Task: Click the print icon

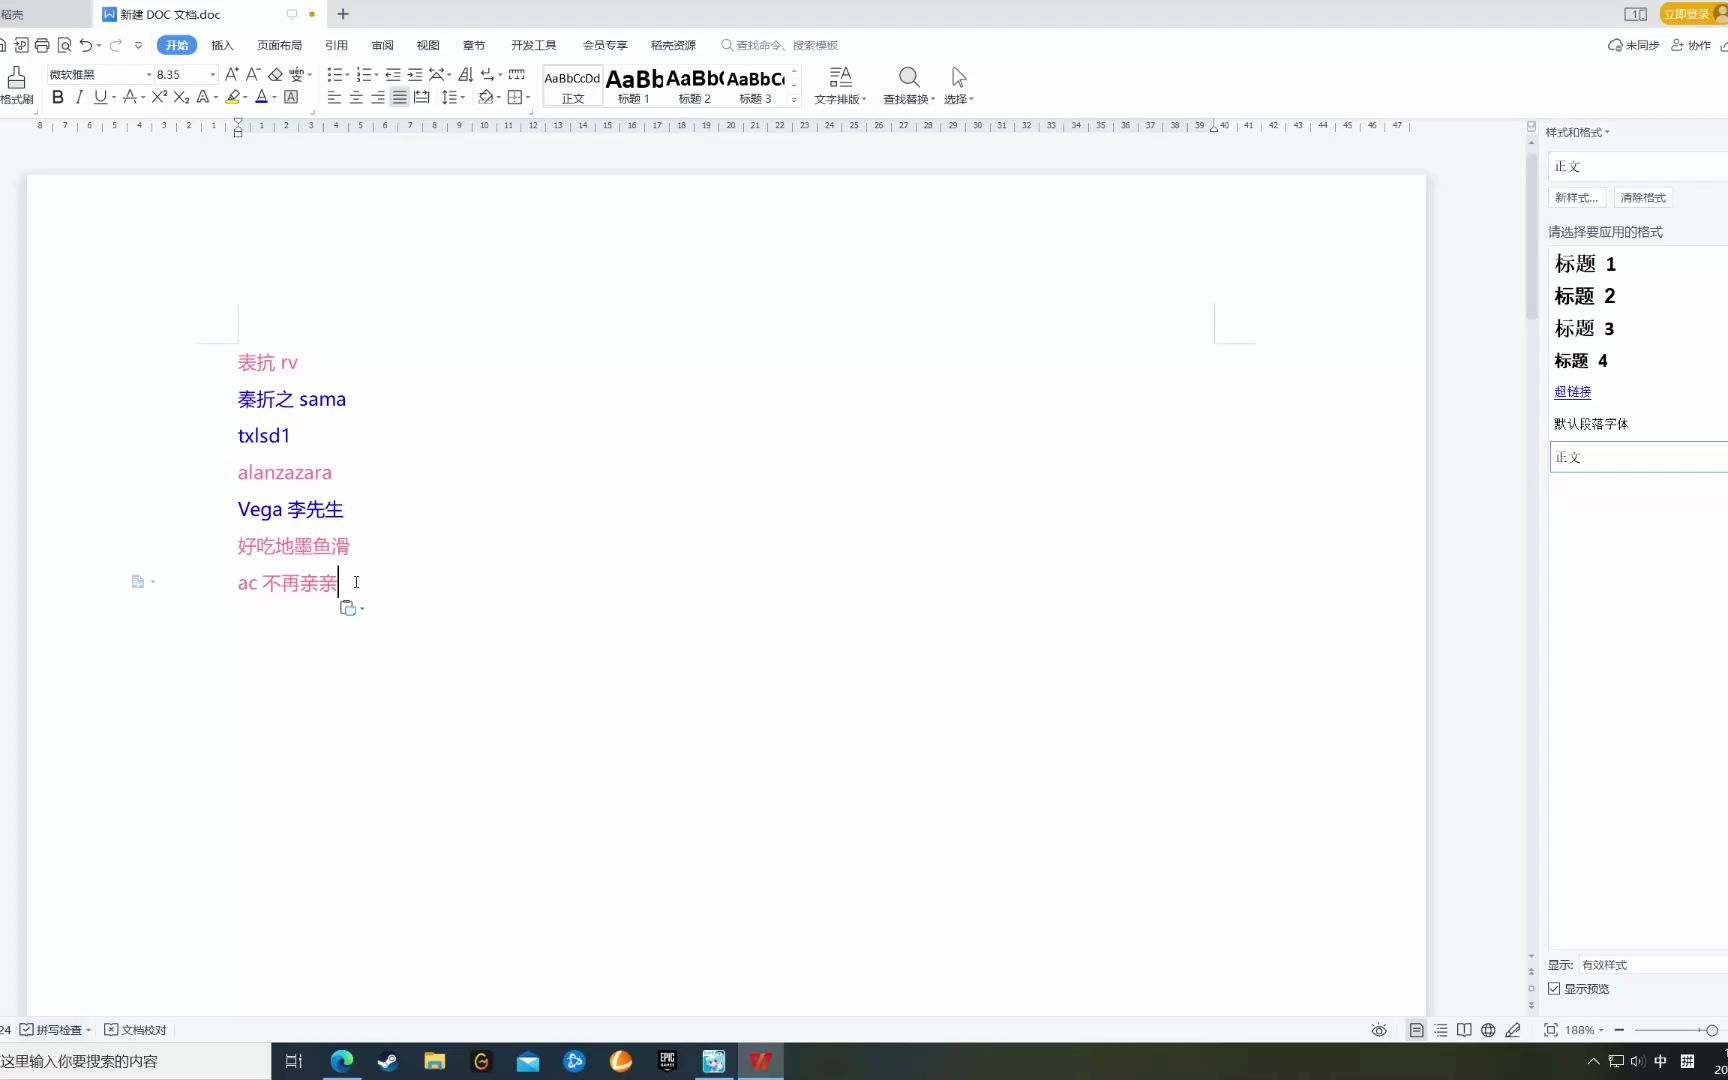Action: [x=42, y=45]
